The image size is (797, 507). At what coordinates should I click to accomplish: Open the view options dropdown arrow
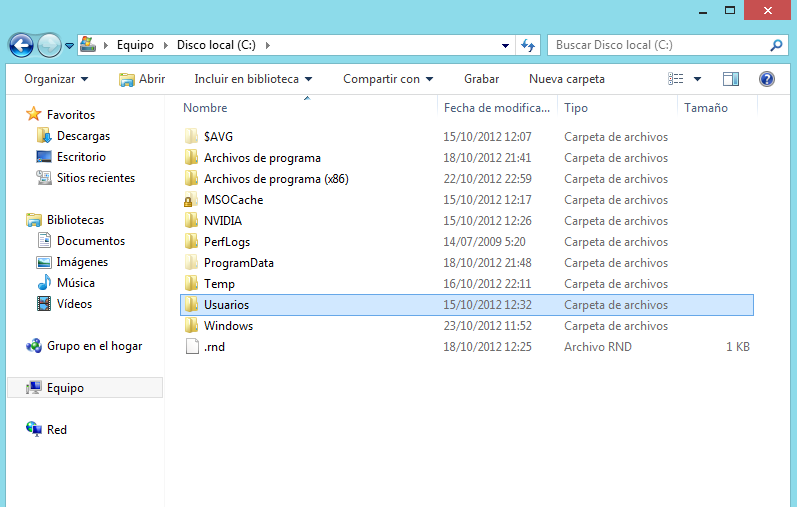[x=697, y=79]
